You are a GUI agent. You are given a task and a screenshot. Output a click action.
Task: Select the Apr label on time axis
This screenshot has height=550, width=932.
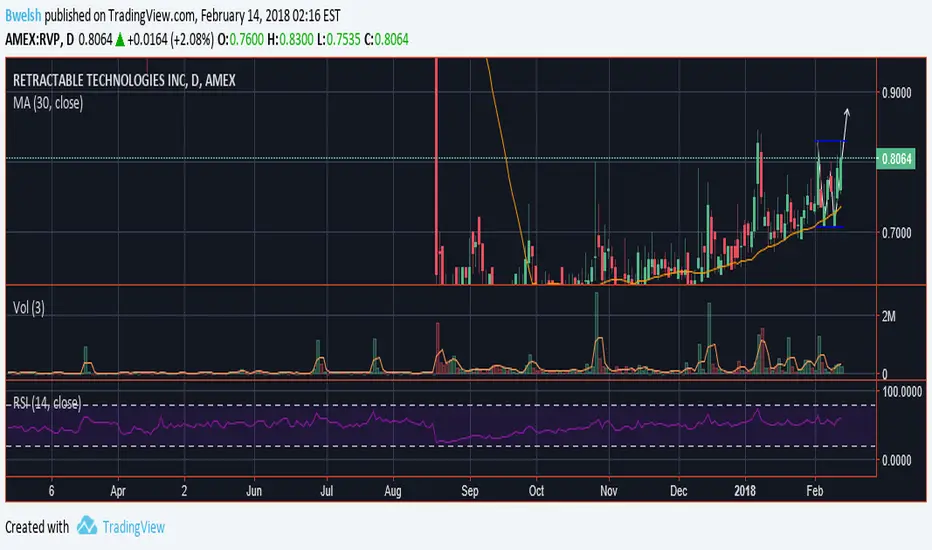click(x=118, y=491)
